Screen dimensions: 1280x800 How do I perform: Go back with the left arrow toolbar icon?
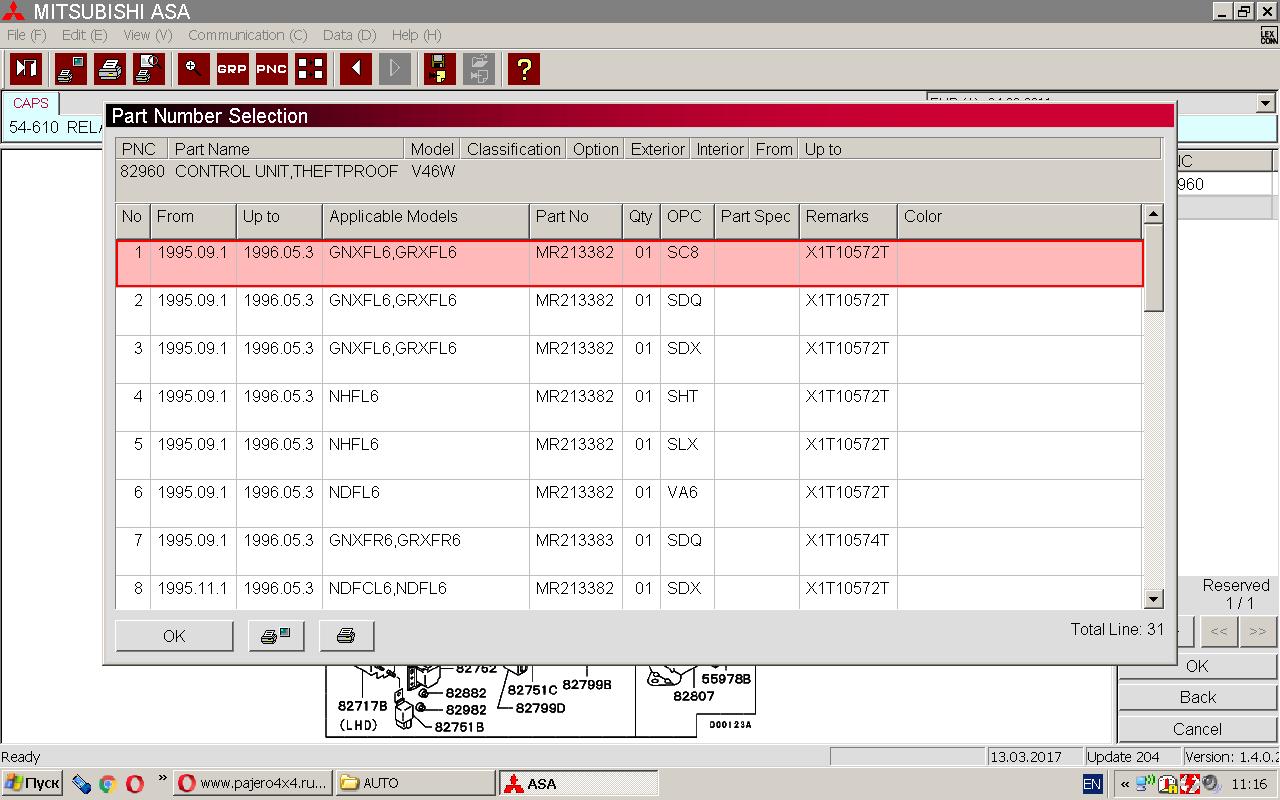(355, 69)
